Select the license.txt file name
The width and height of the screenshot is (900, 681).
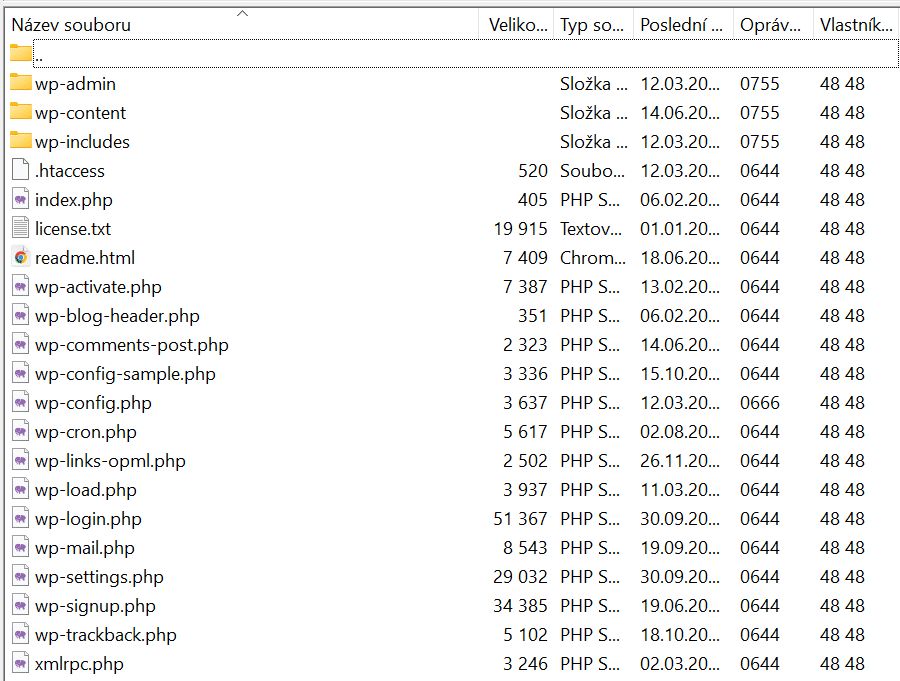pos(73,229)
